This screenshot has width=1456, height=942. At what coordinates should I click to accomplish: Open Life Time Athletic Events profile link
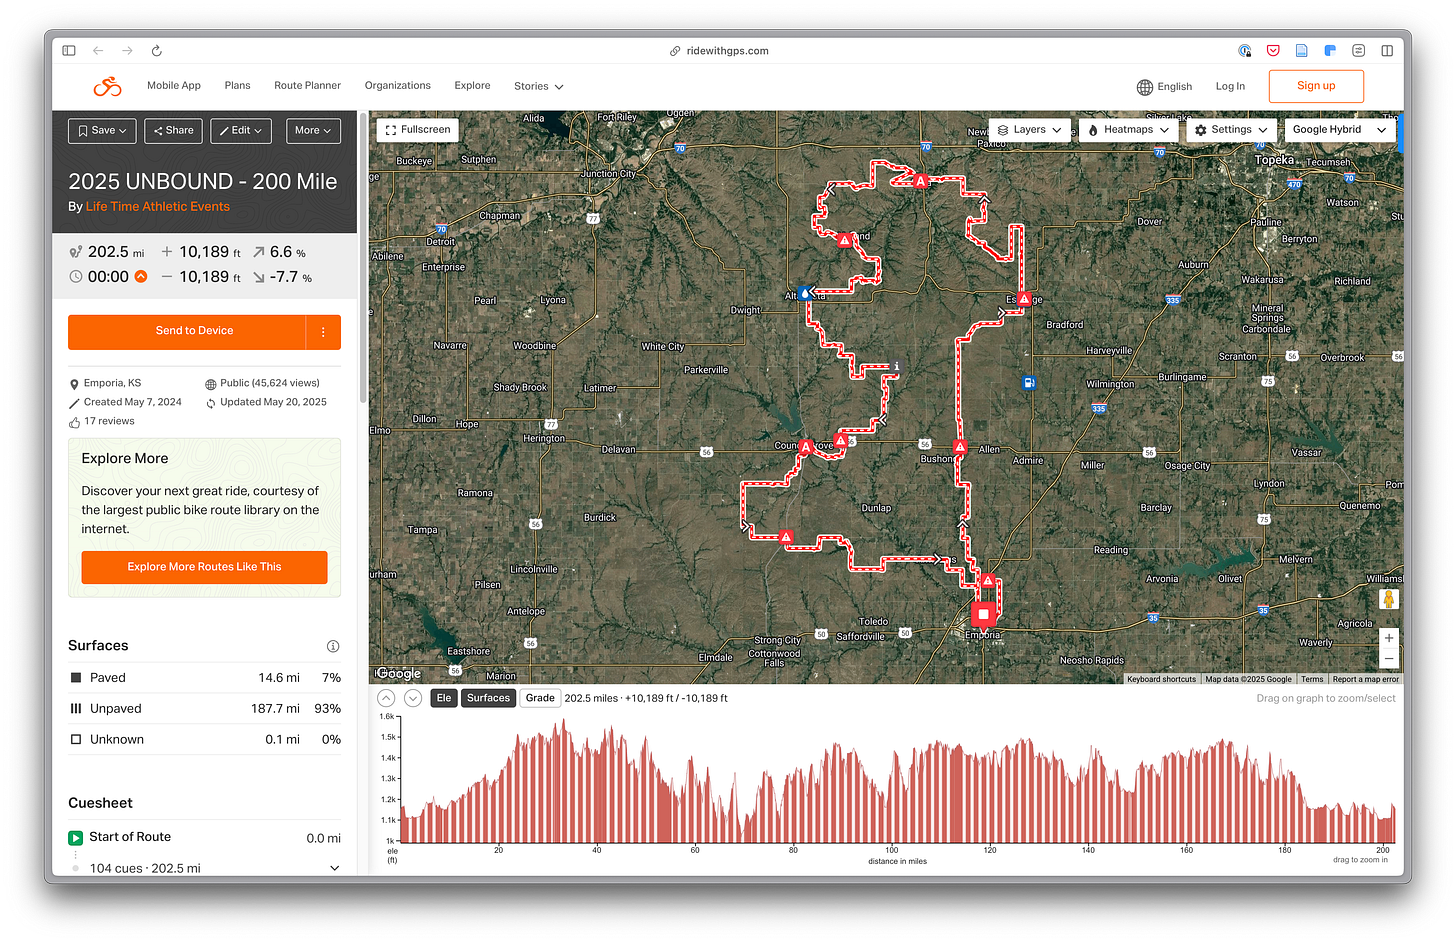coord(158,207)
